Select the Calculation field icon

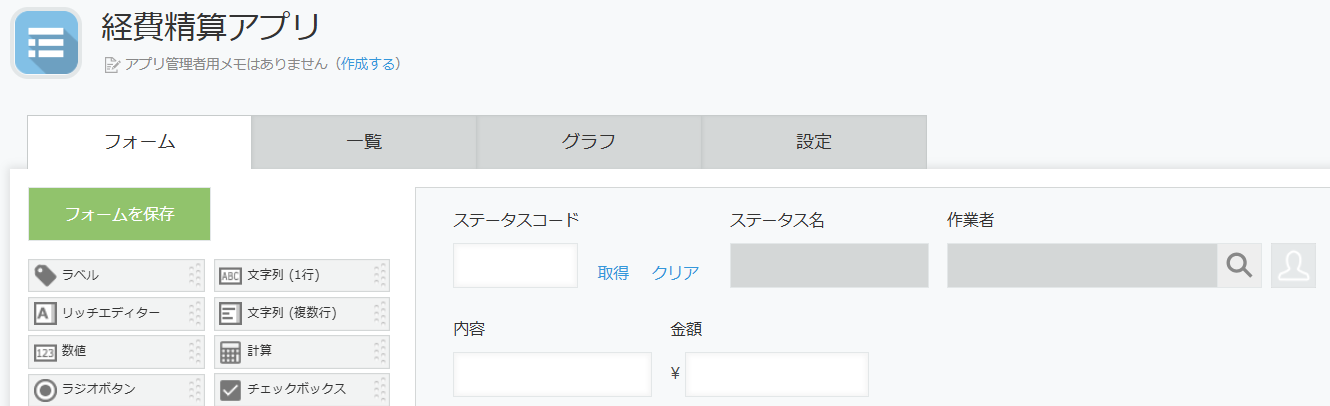tap(231, 352)
